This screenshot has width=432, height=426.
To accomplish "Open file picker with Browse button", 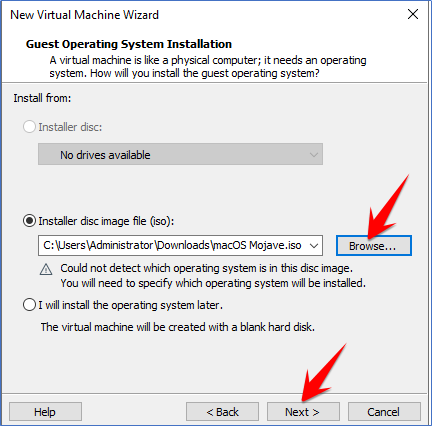I will (374, 246).
